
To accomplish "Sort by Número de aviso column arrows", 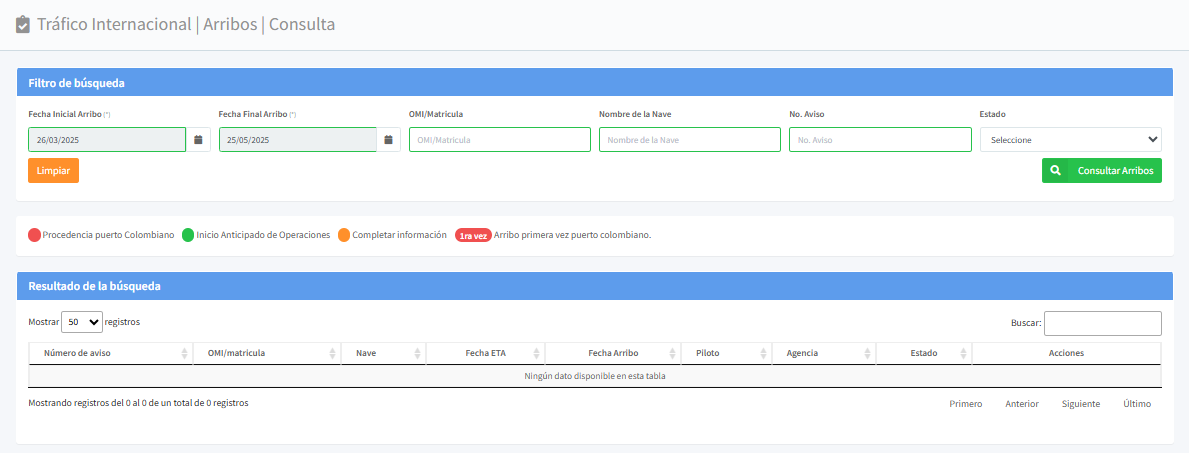I will point(184,354).
